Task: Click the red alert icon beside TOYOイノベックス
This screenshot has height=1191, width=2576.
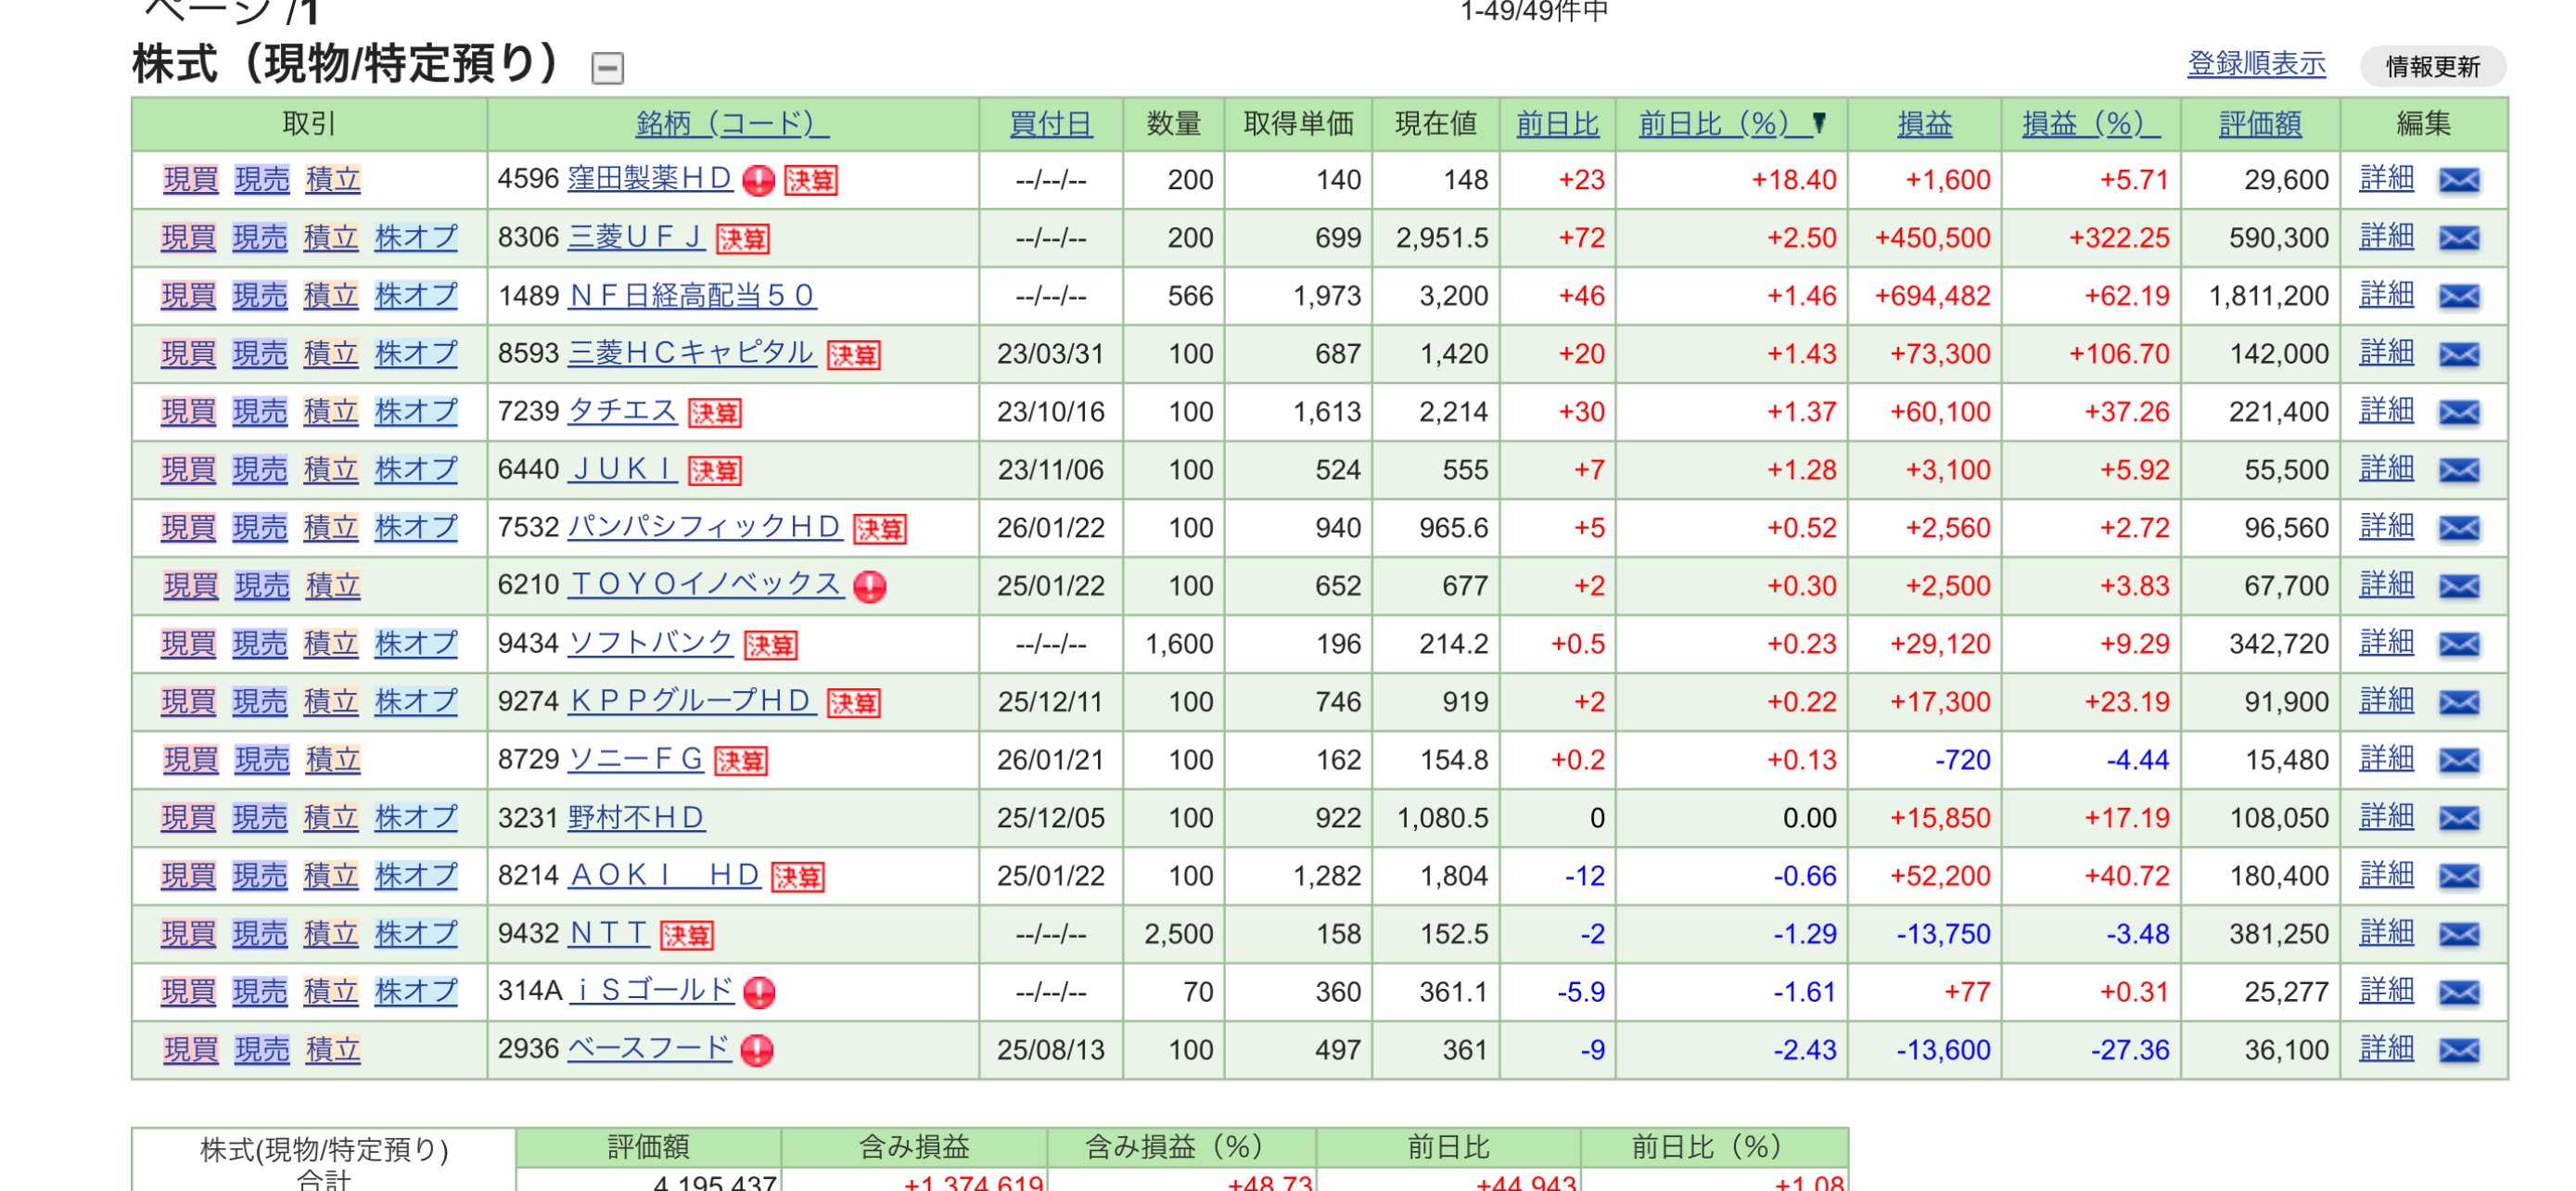Action: click(x=869, y=586)
